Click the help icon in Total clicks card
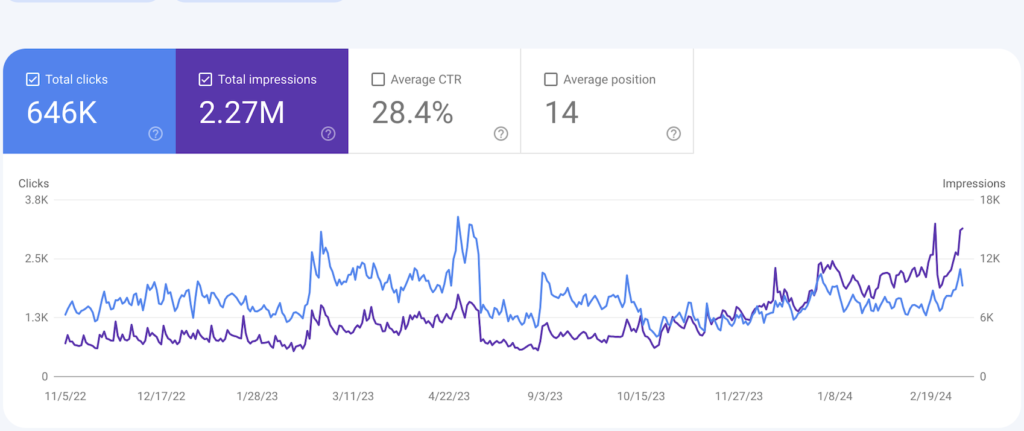 point(155,134)
